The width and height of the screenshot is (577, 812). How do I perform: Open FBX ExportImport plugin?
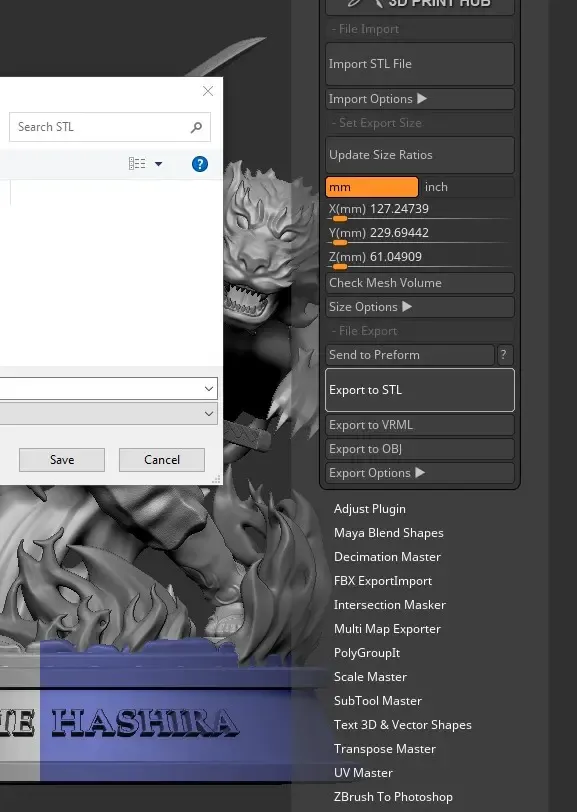click(383, 581)
